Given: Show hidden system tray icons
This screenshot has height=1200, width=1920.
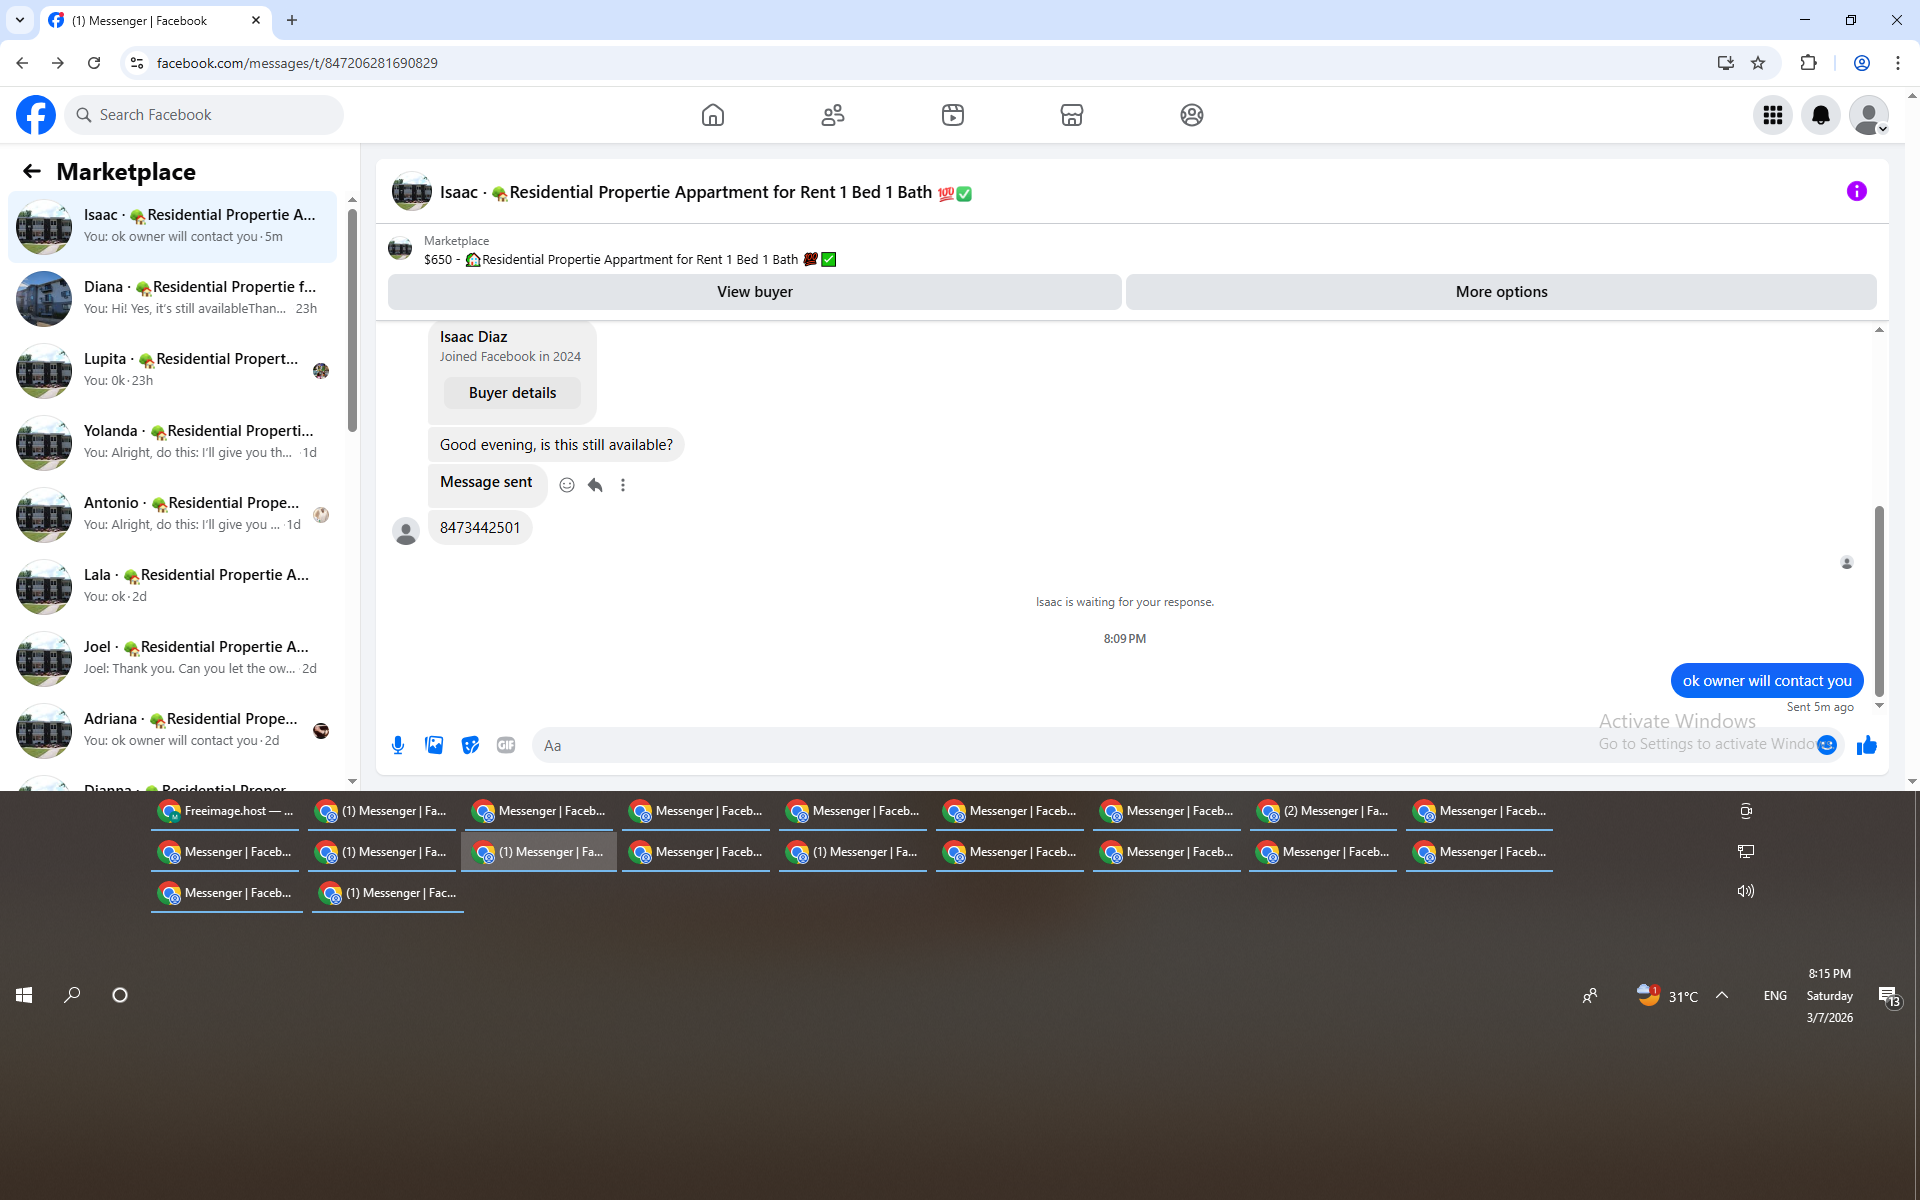Looking at the screenshot, I should coord(1722,995).
